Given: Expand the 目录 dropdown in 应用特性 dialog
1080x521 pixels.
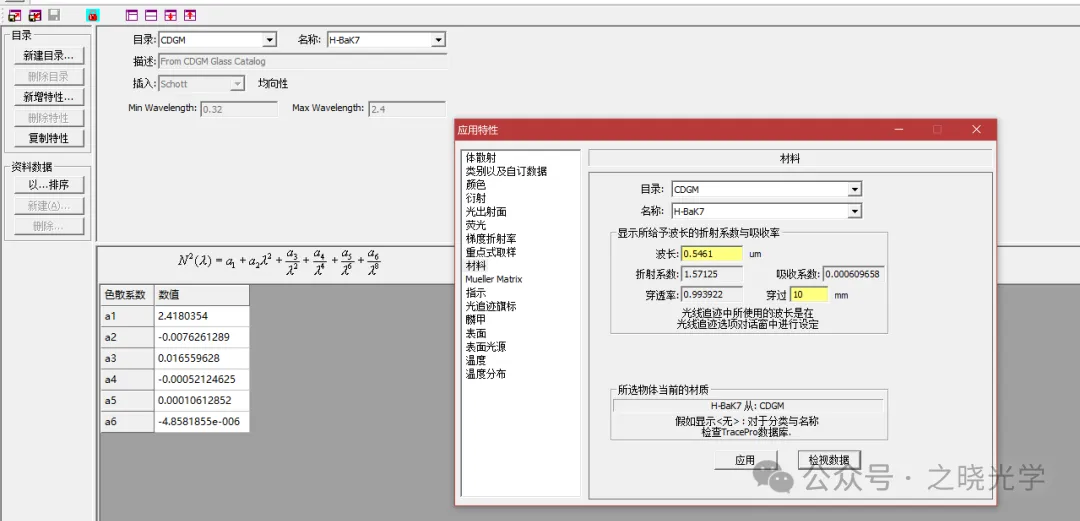Looking at the screenshot, I should pos(854,189).
